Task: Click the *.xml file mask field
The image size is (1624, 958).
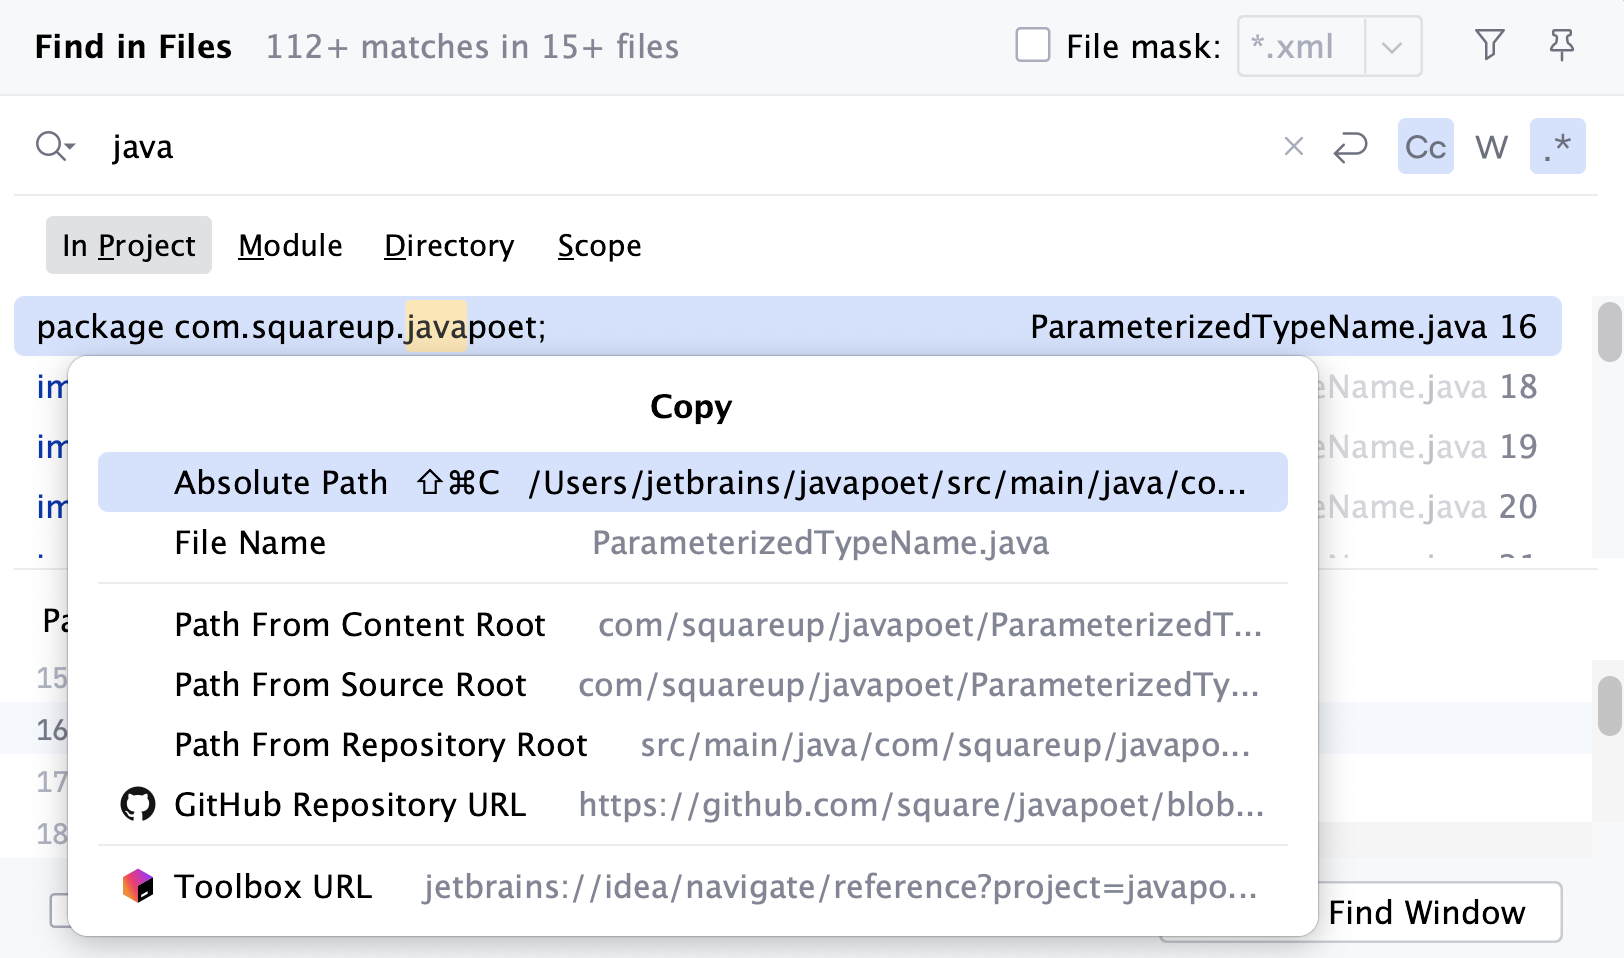Action: [1301, 47]
